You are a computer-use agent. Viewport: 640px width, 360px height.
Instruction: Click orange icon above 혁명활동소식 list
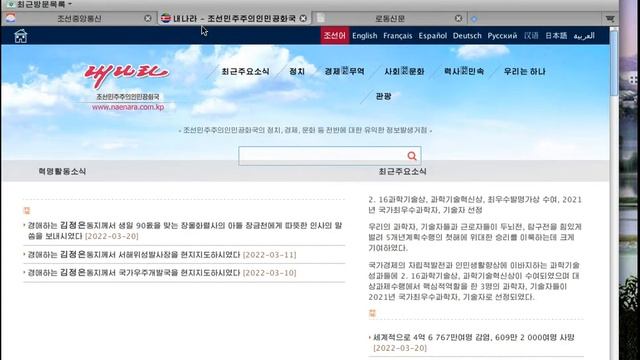[x=27, y=210]
